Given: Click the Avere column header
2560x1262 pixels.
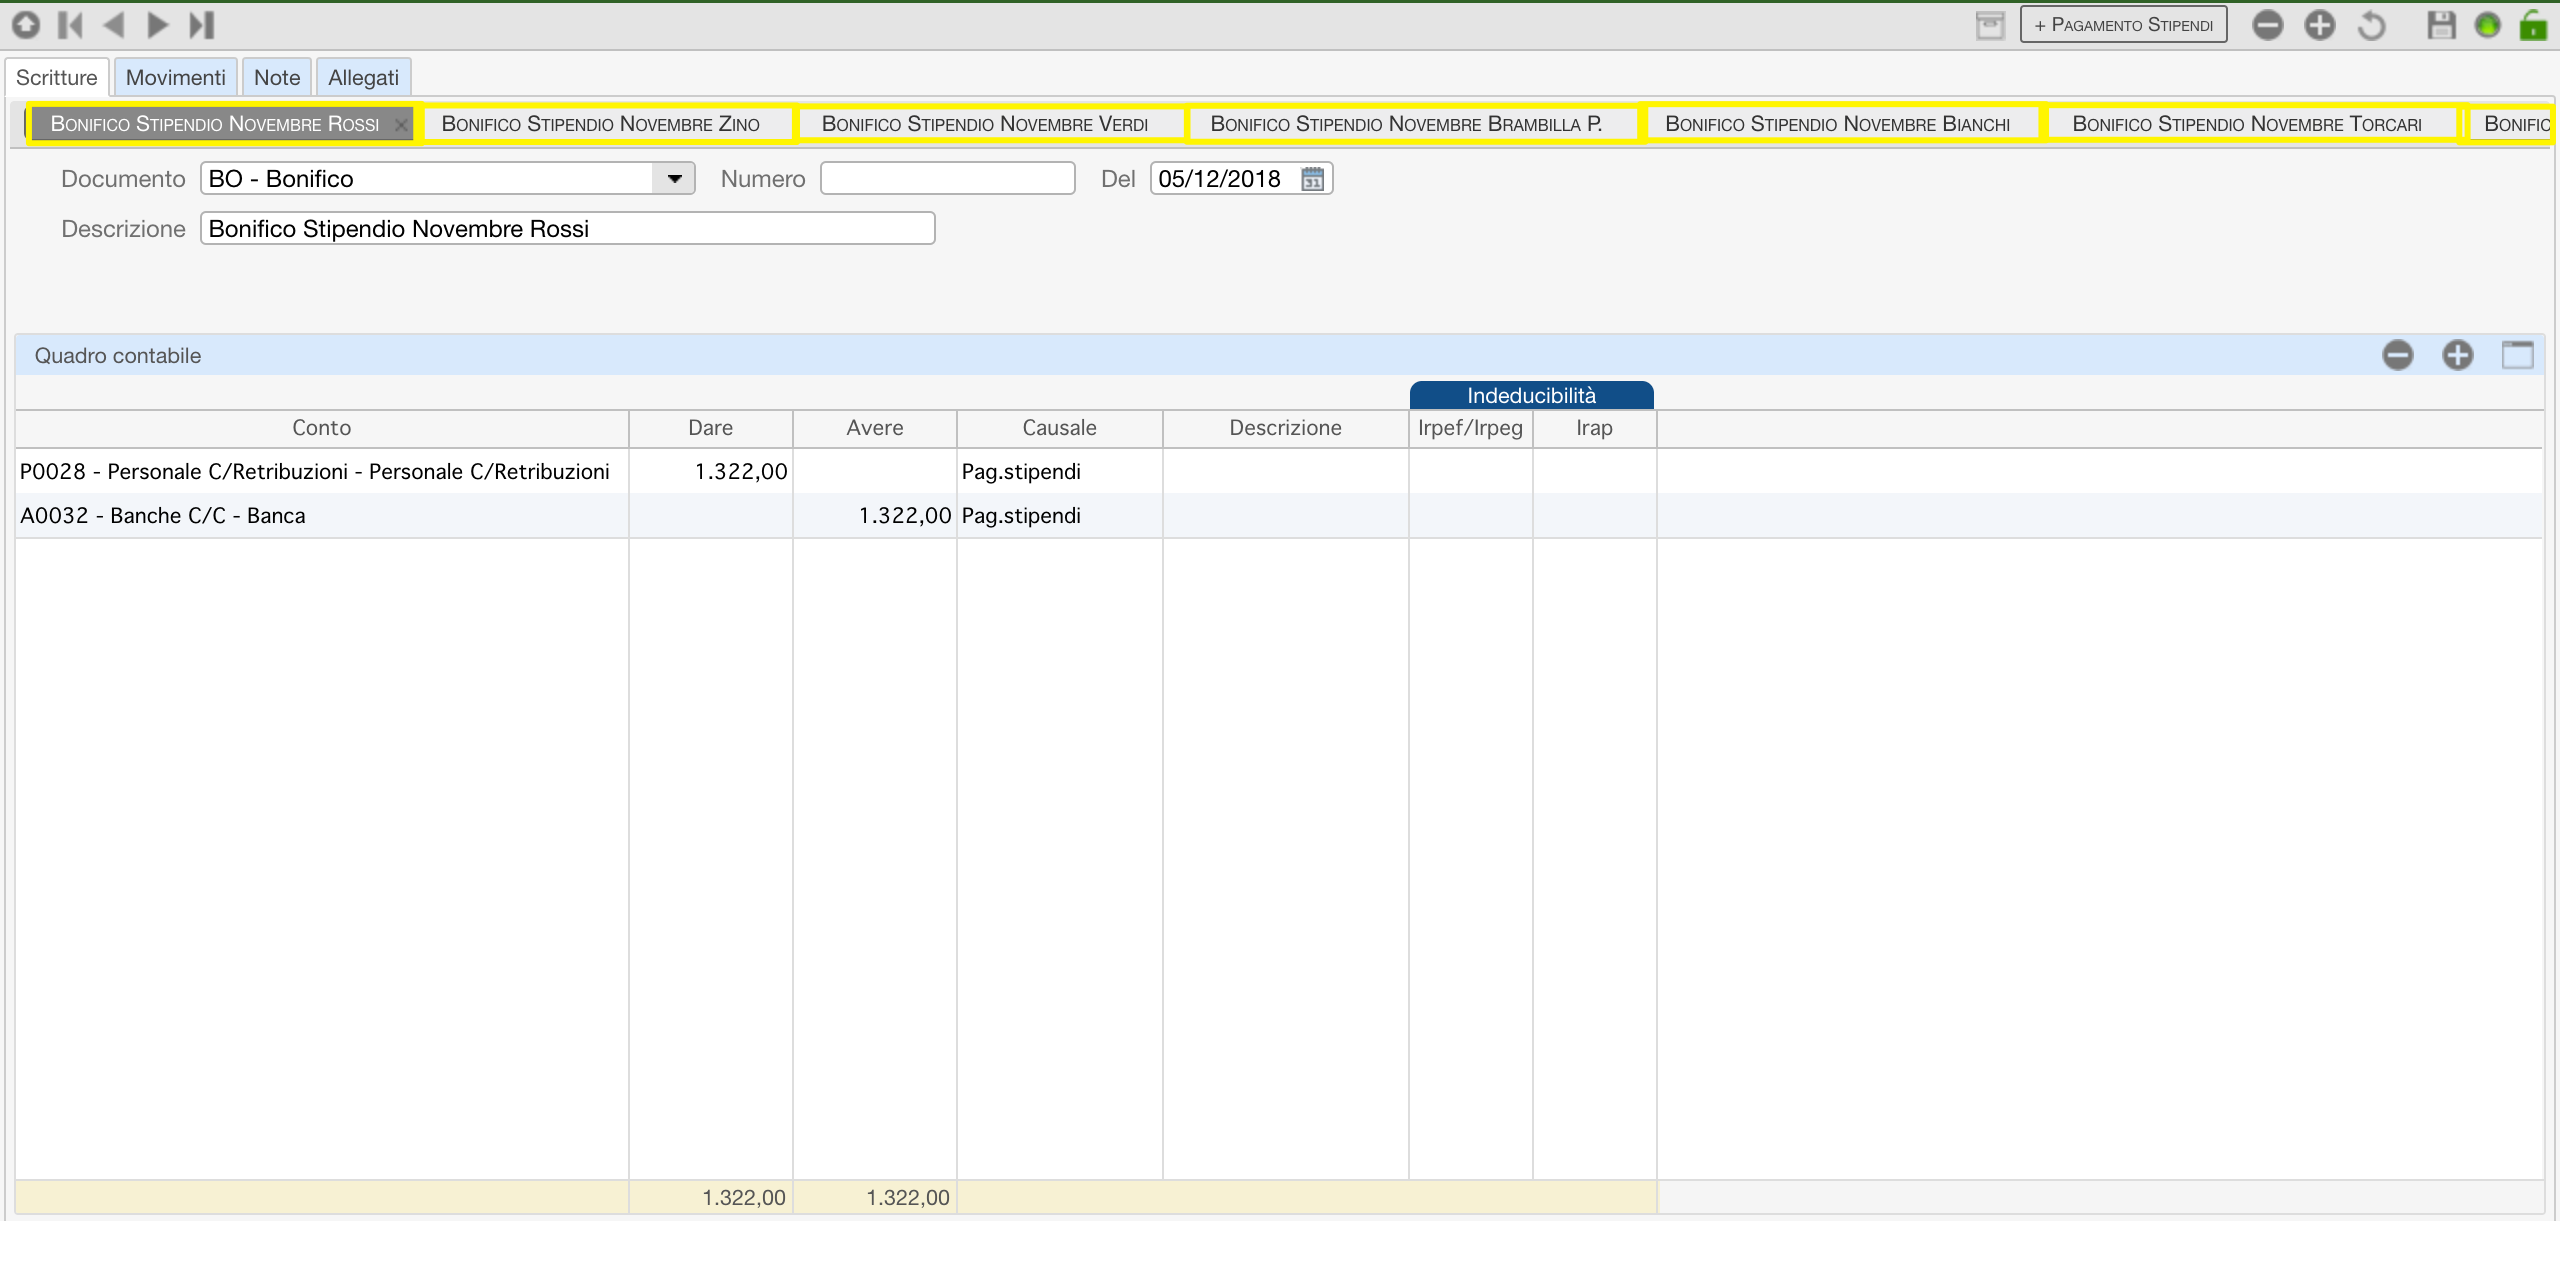Looking at the screenshot, I should 875,428.
